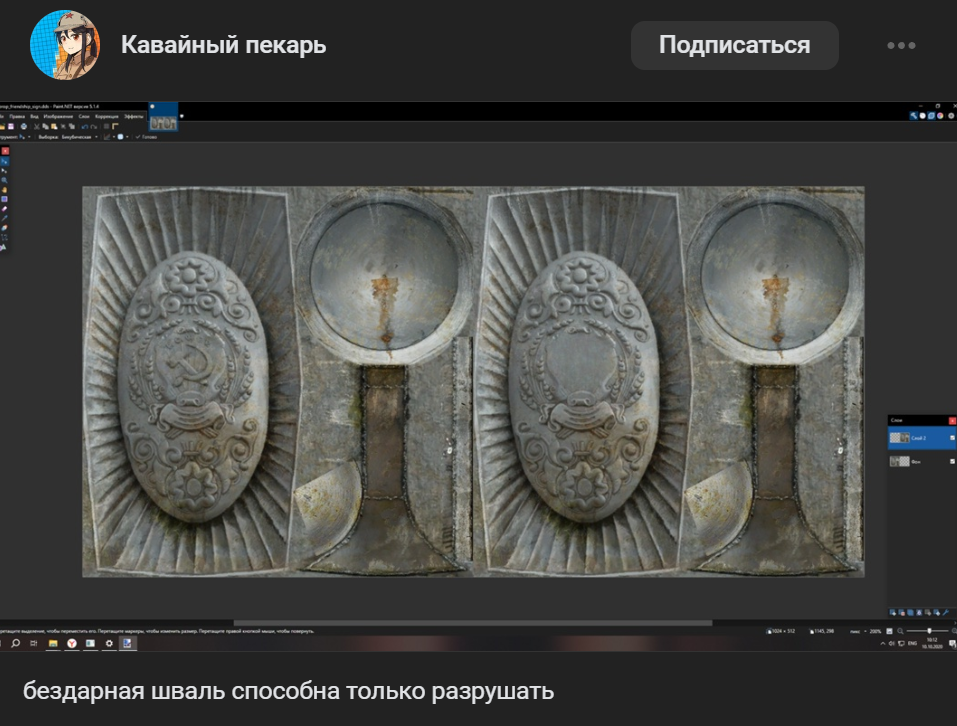Adjust the zoom slider handle
This screenshot has width=957, height=726.
pos(930,631)
